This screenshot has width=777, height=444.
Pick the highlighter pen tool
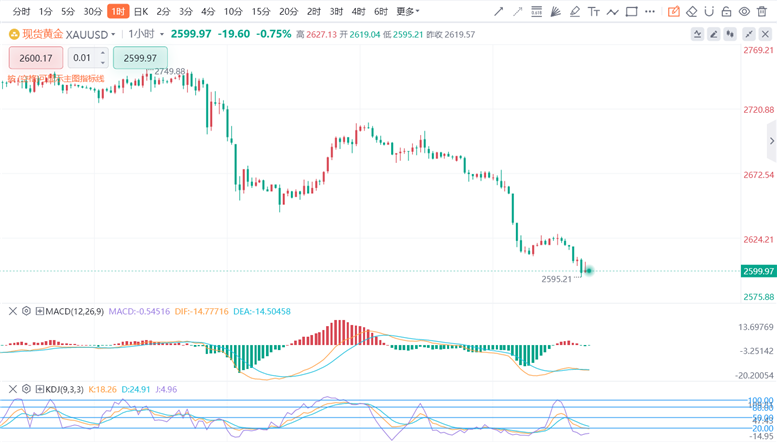click(x=575, y=11)
